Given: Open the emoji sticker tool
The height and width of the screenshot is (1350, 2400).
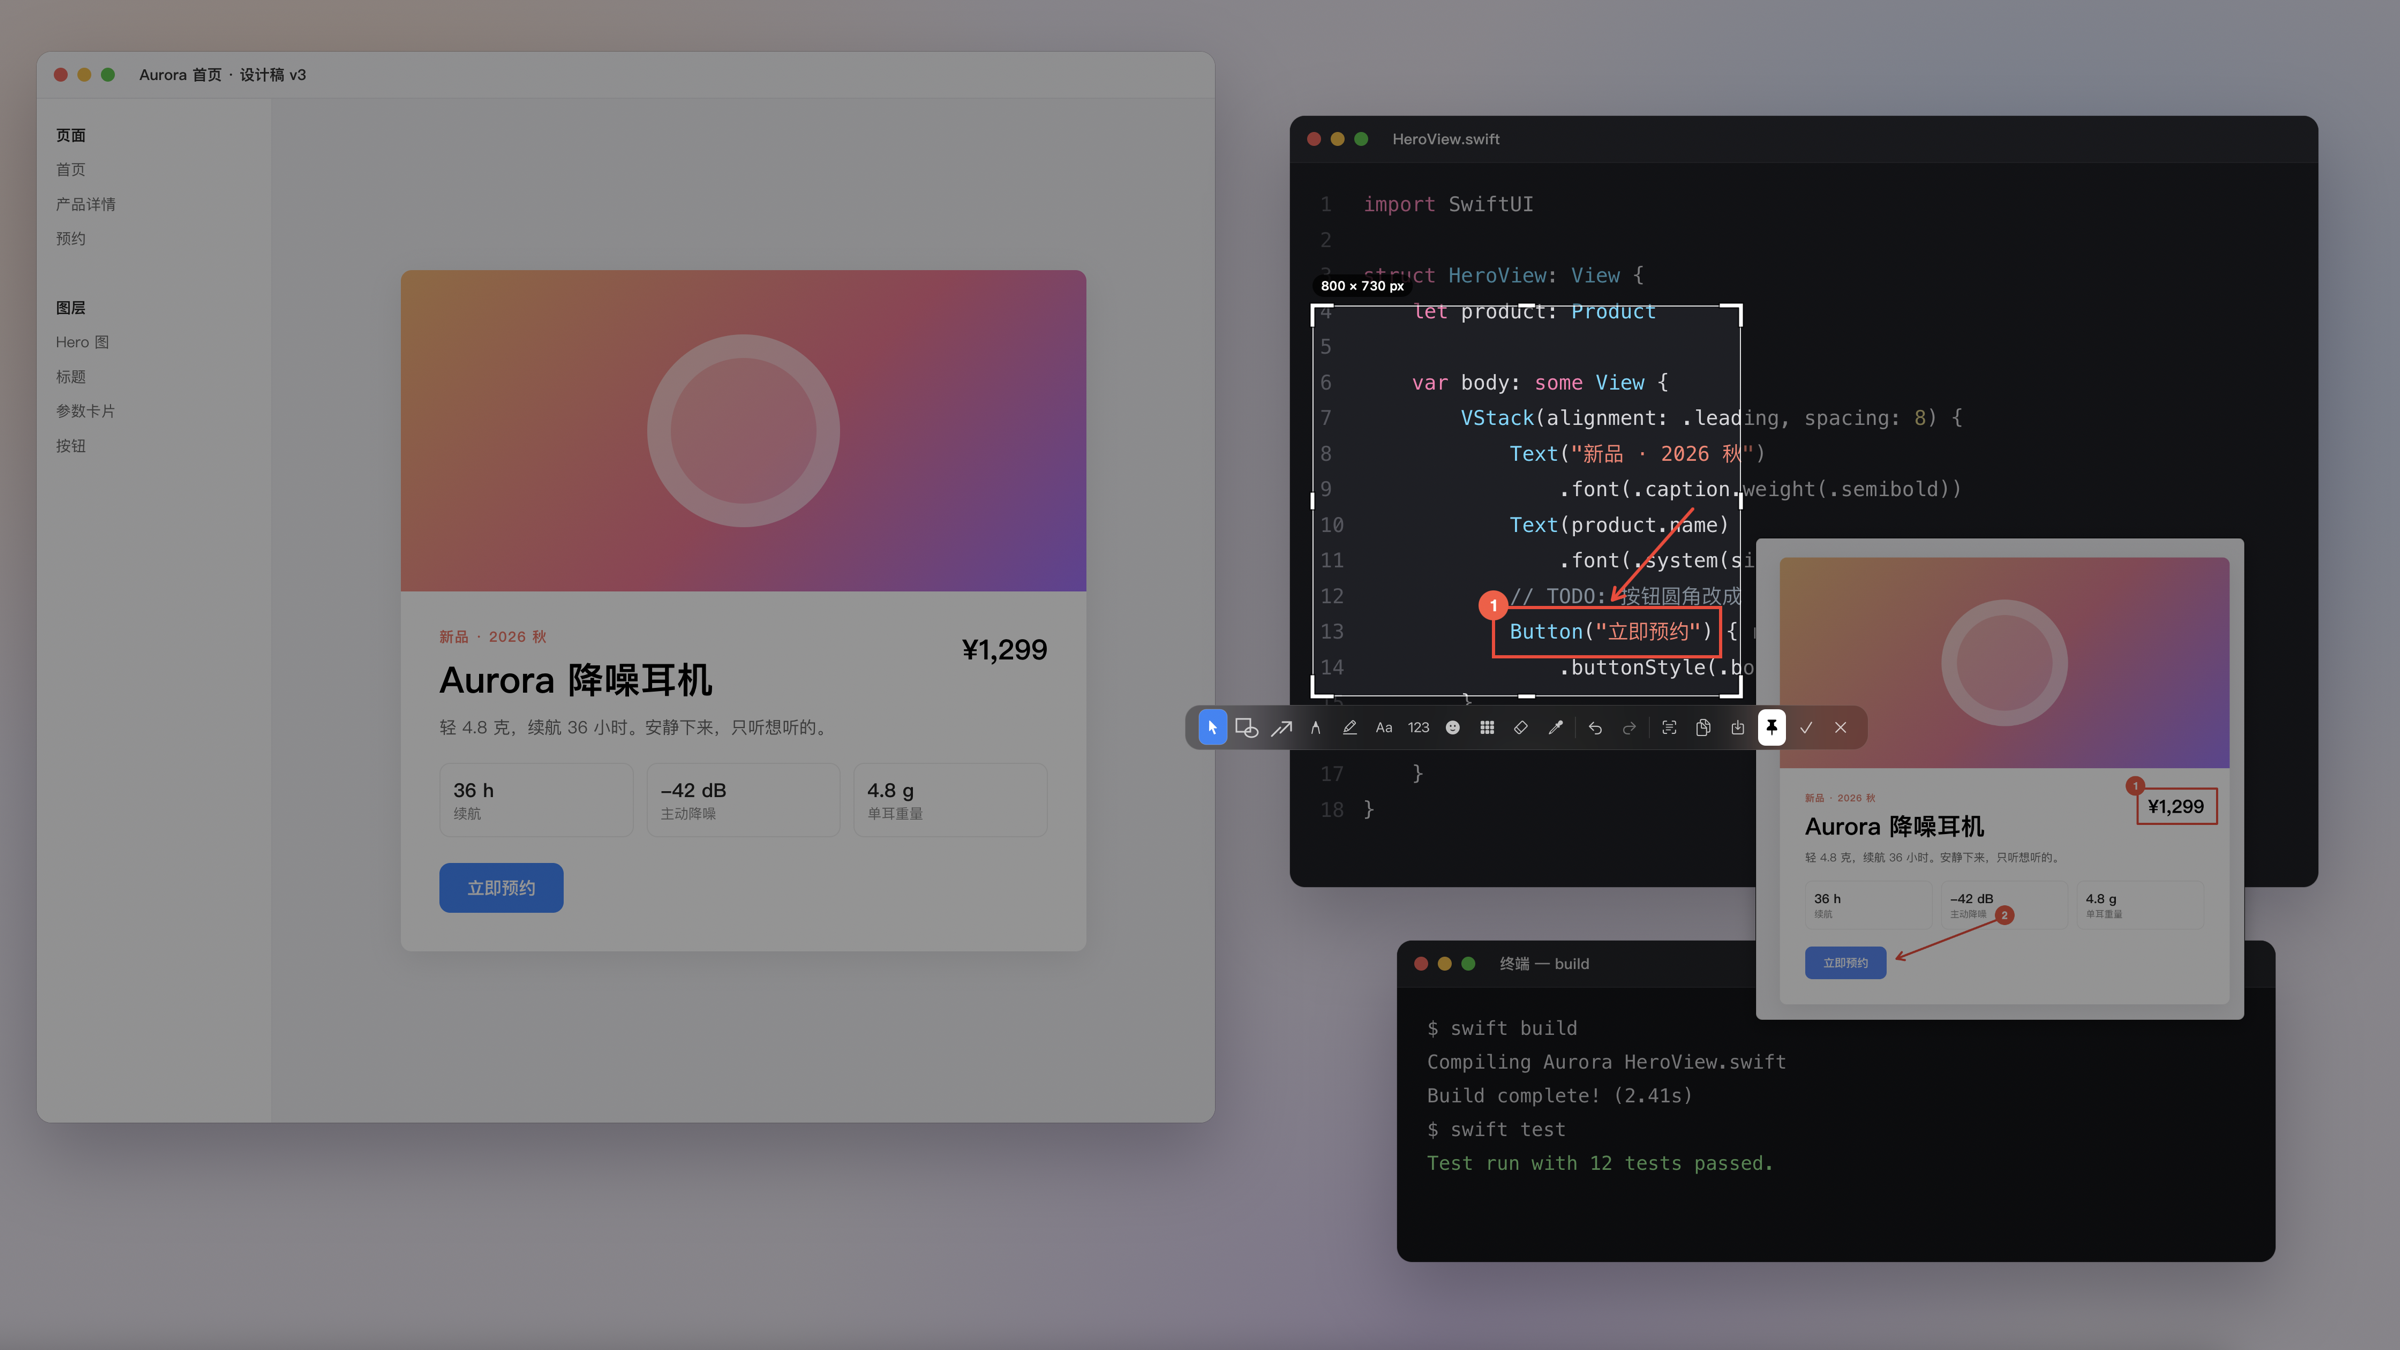Looking at the screenshot, I should (x=1453, y=728).
